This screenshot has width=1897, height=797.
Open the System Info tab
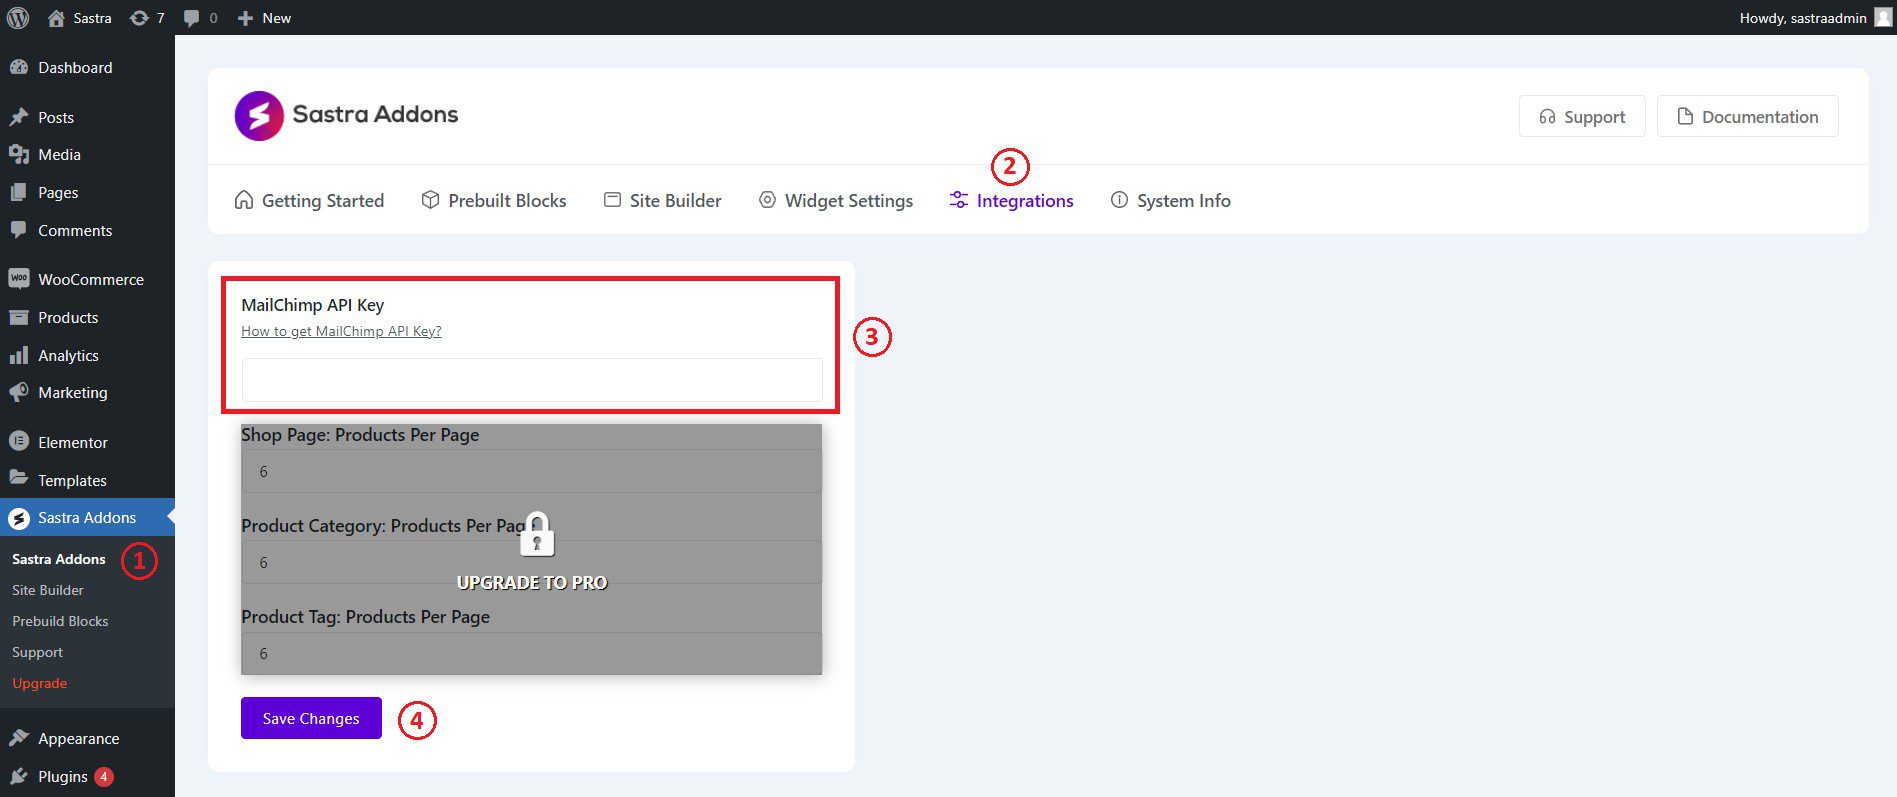click(x=1171, y=200)
